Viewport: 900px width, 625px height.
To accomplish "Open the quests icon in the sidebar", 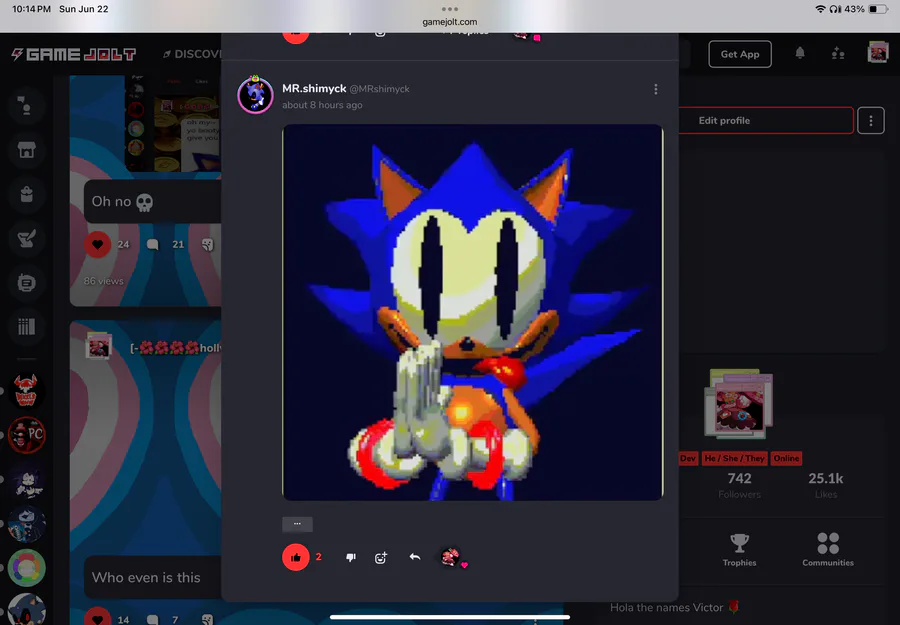I will click(x=26, y=238).
